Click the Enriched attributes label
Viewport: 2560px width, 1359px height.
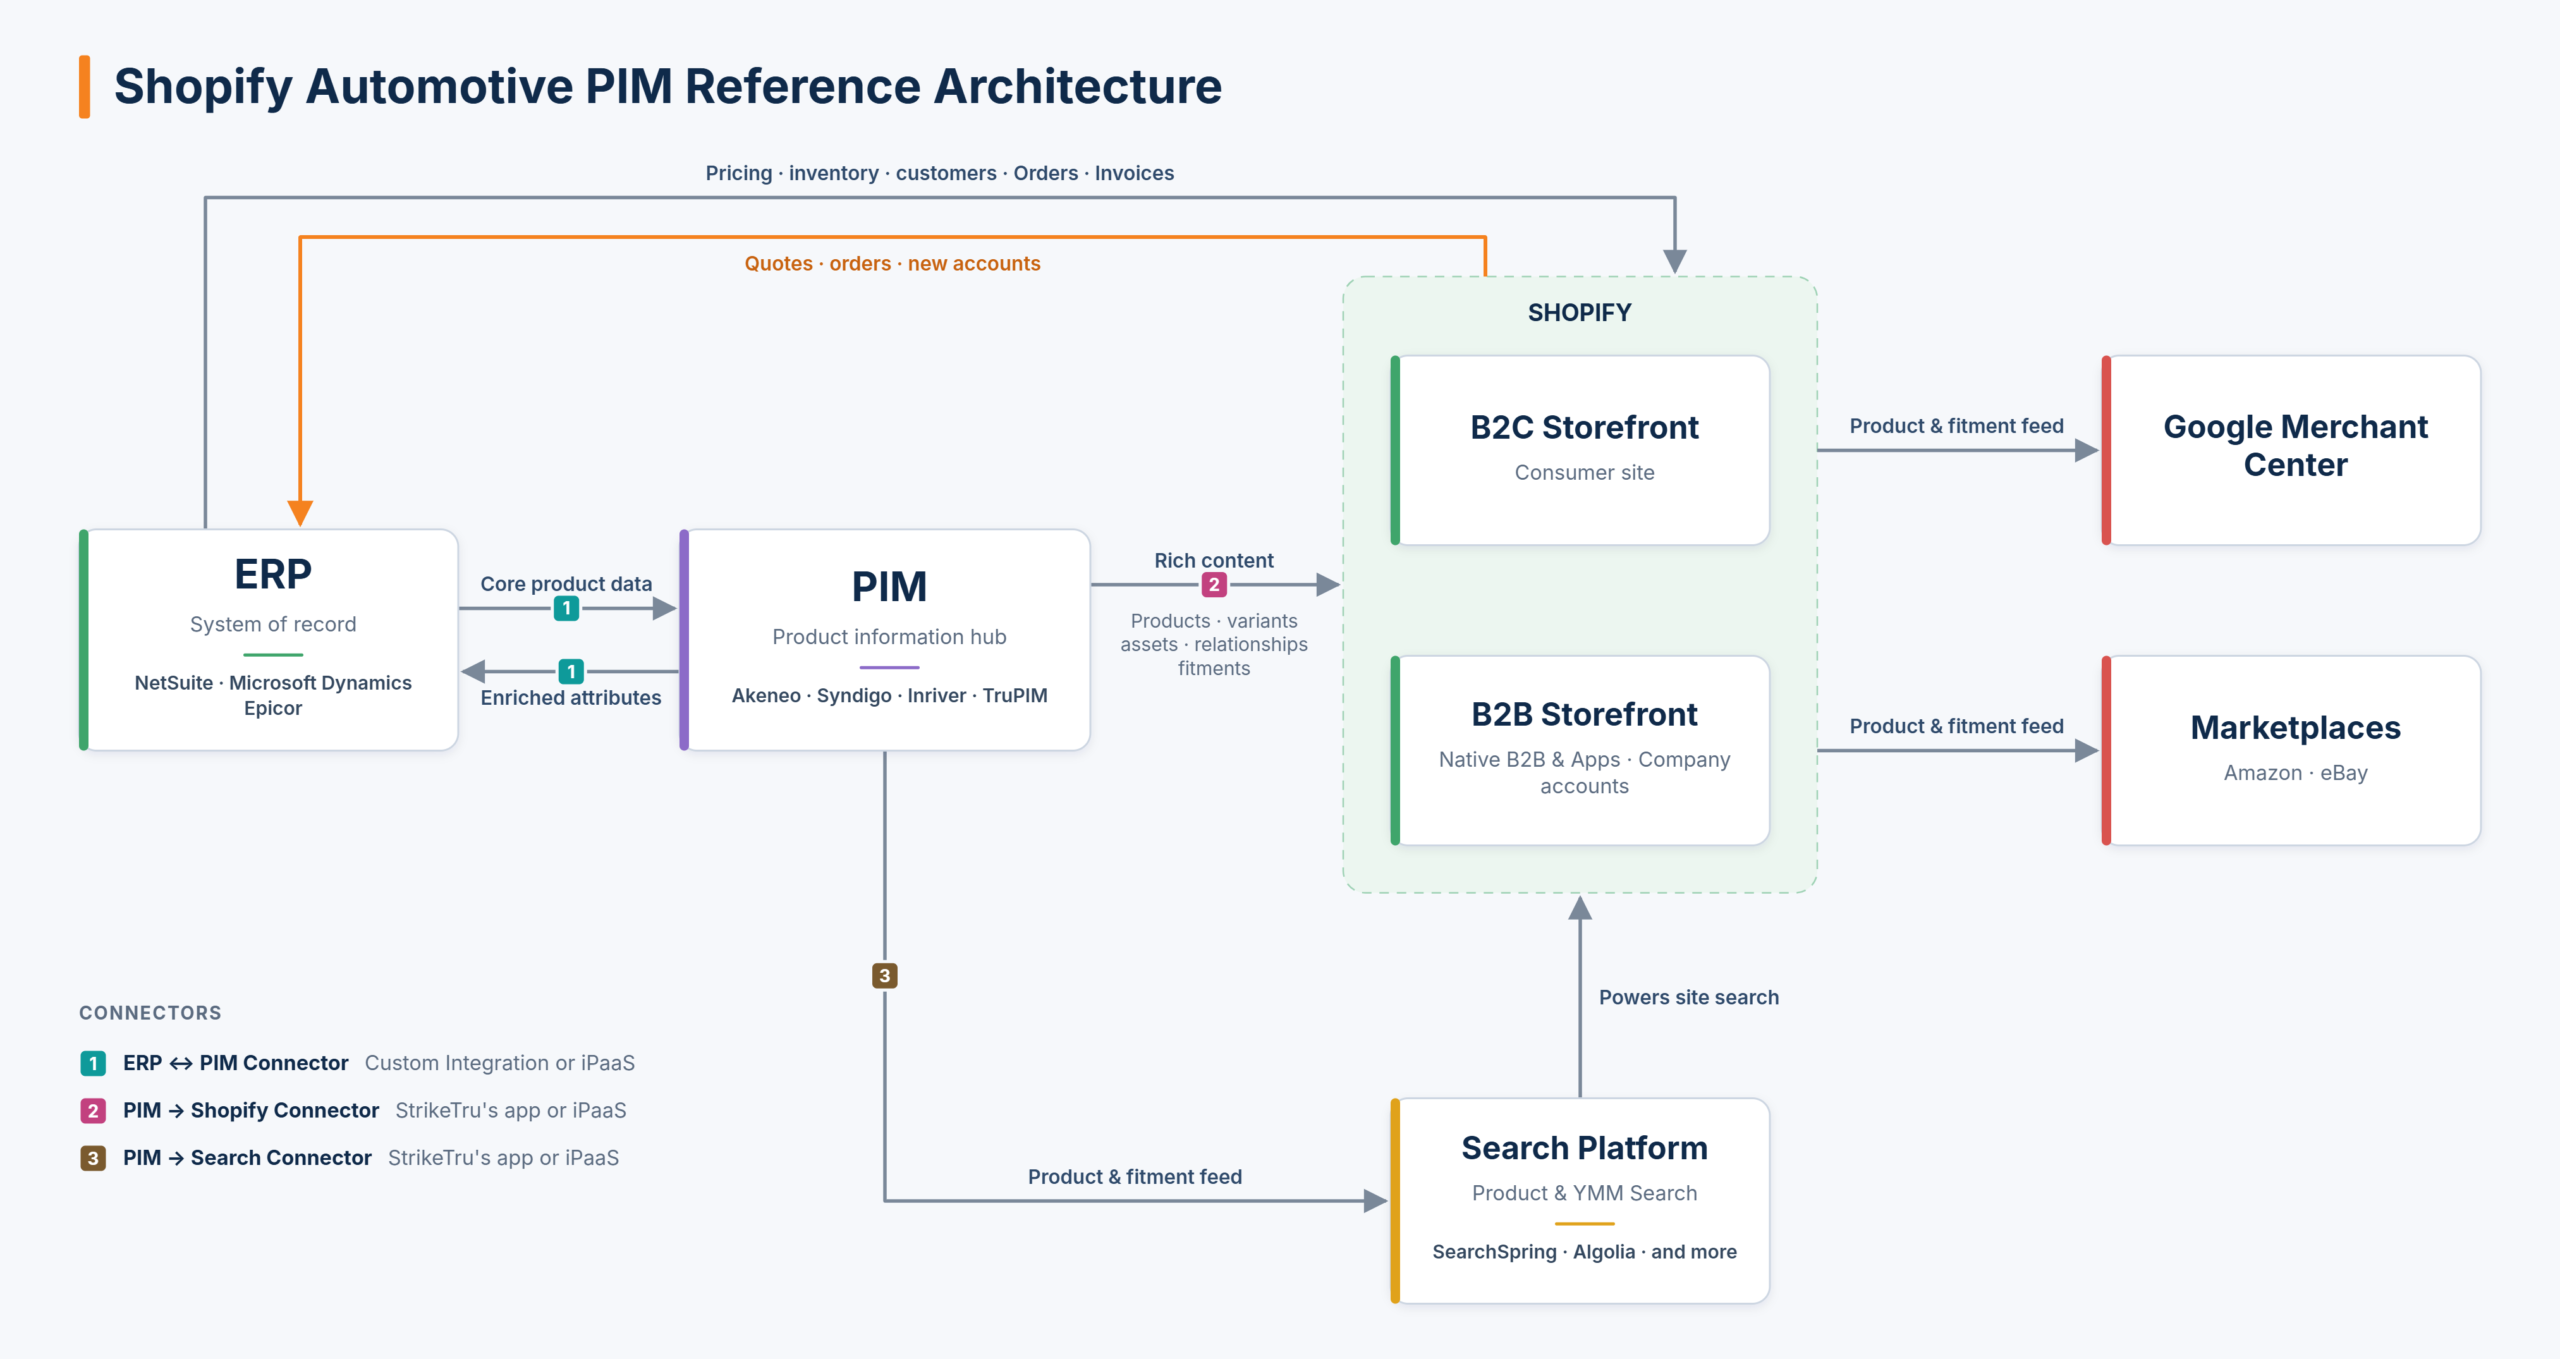(x=571, y=698)
